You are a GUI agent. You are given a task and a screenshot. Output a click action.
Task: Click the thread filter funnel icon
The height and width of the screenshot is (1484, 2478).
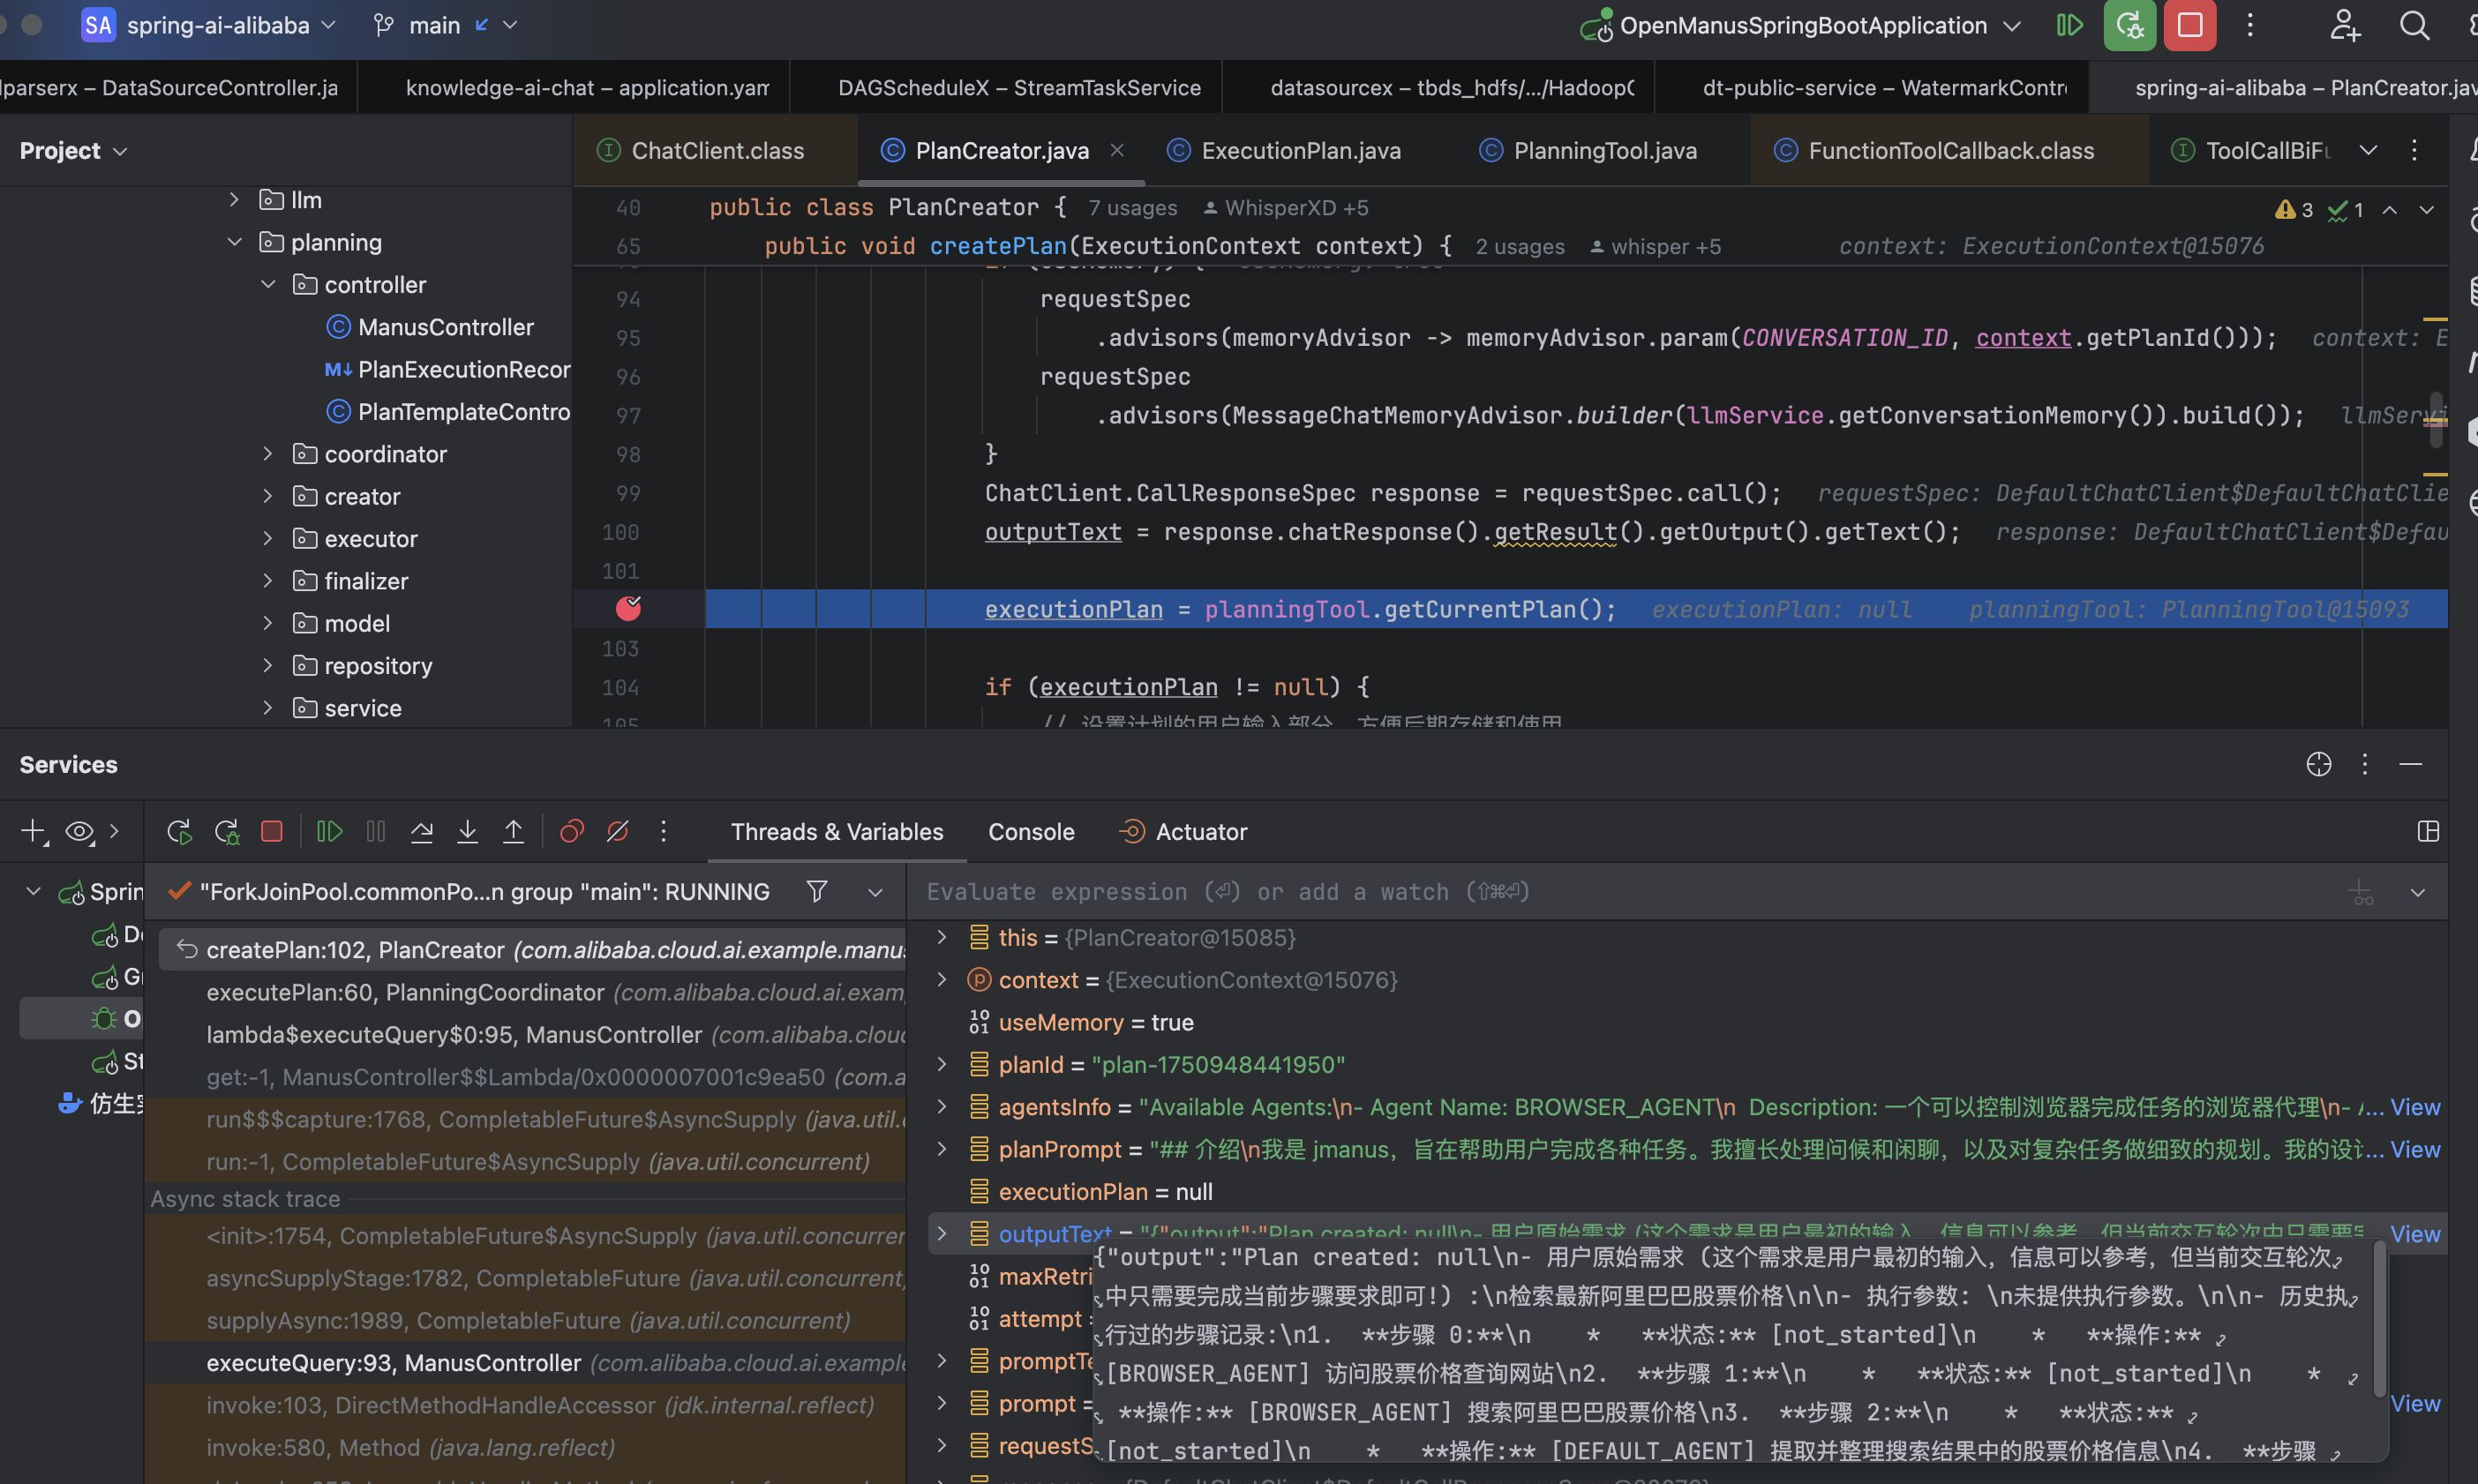pos(817,891)
